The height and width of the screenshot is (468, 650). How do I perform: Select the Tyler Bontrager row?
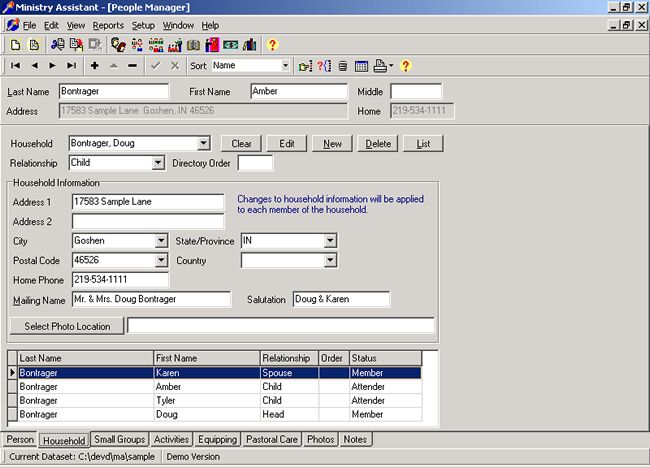pos(220,400)
